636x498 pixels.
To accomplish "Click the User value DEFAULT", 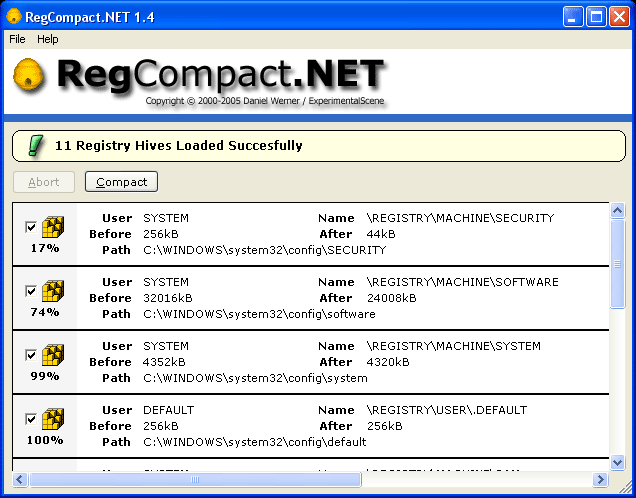I will tap(168, 410).
